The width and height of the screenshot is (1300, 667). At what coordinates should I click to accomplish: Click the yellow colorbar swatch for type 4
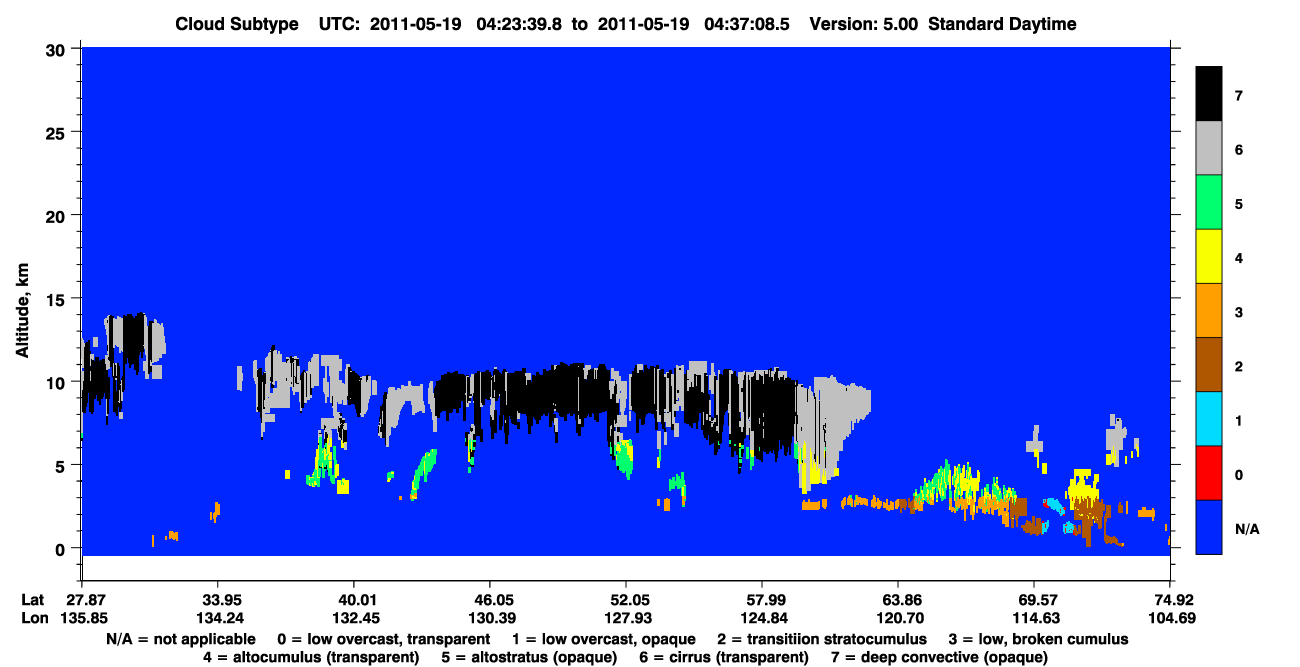coord(1209,256)
